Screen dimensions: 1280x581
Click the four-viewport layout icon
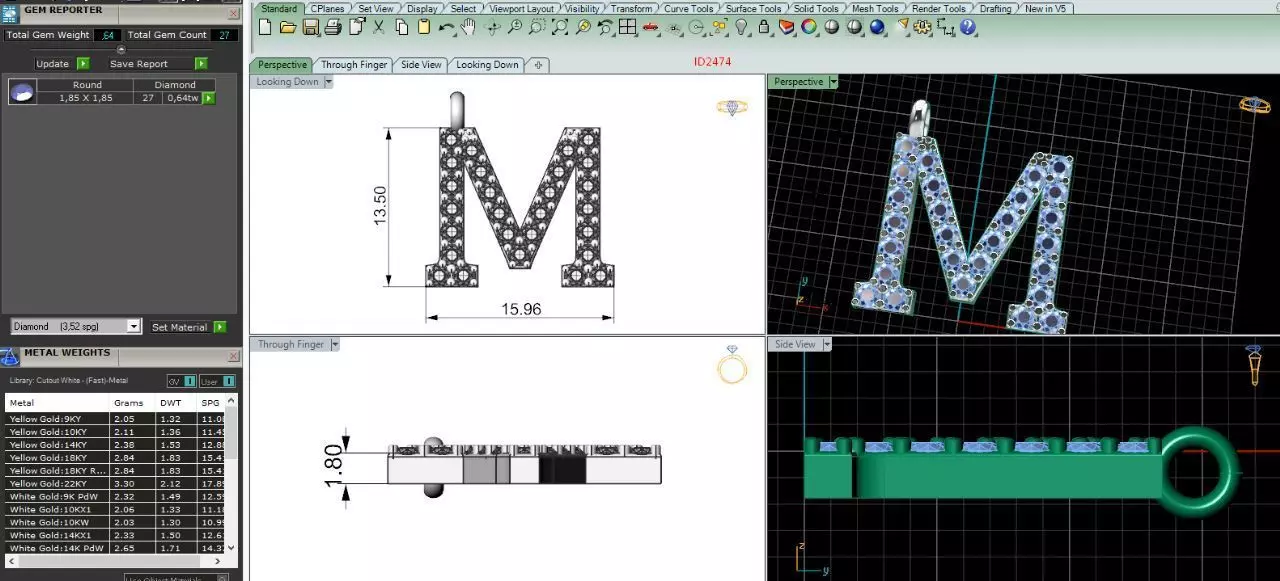click(x=627, y=27)
